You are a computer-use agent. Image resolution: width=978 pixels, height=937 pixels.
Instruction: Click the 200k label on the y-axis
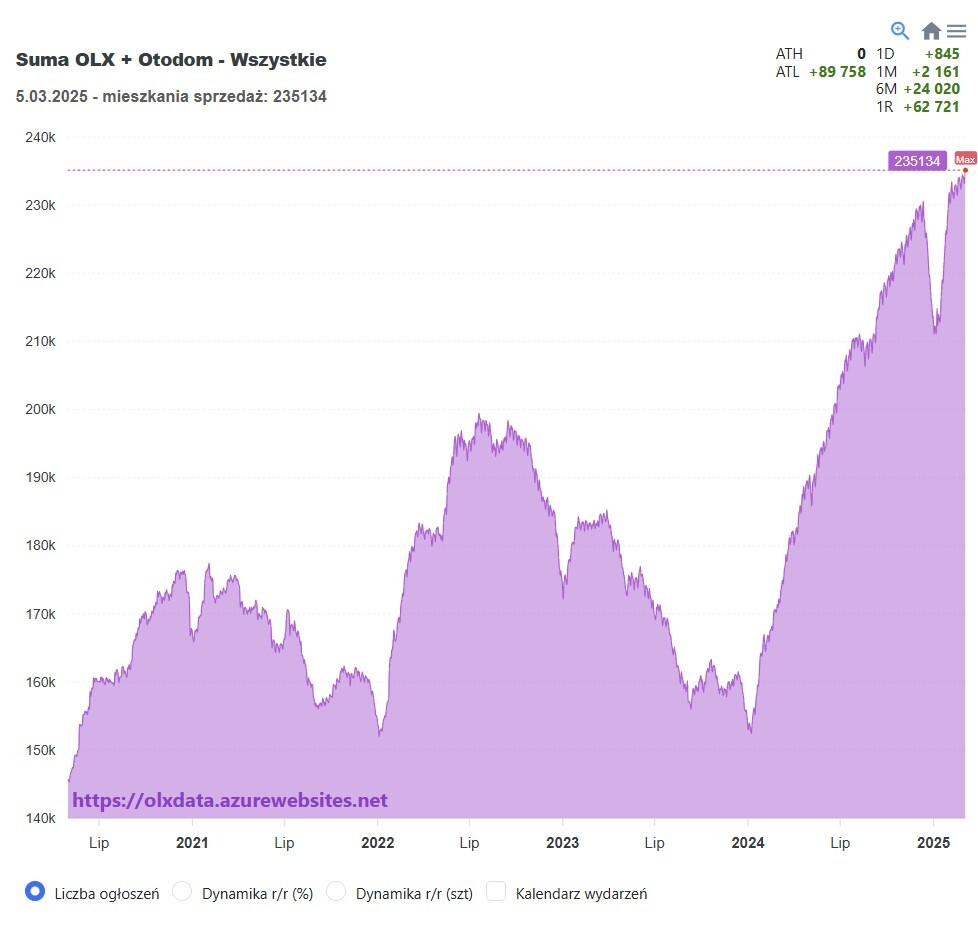point(39,409)
